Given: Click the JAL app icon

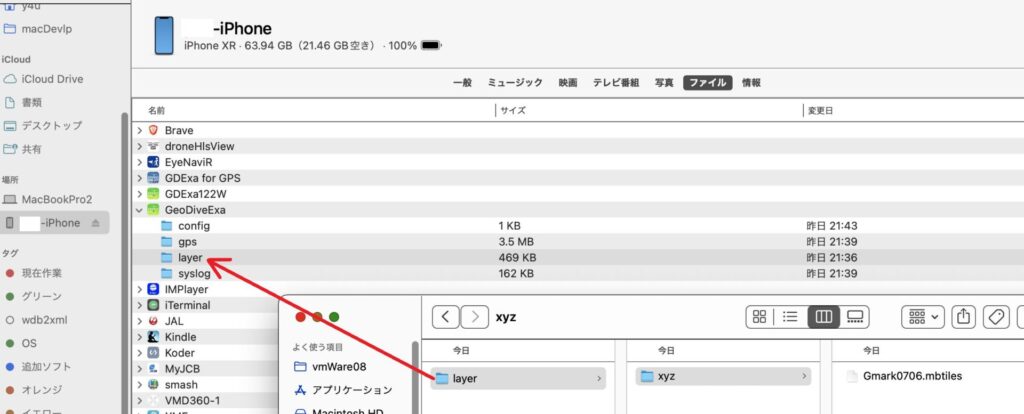Looking at the screenshot, I should [153, 321].
